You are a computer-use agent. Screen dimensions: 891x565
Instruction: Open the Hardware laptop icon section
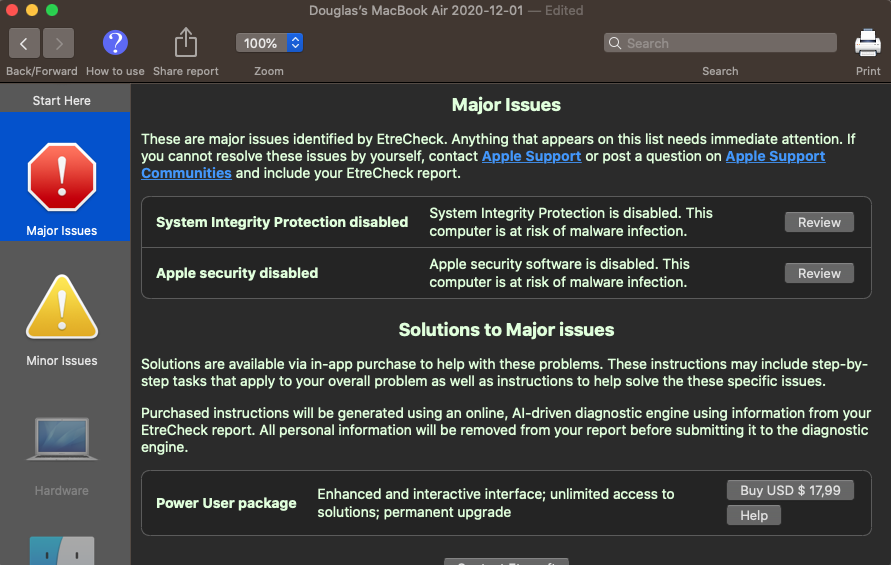tap(62, 439)
